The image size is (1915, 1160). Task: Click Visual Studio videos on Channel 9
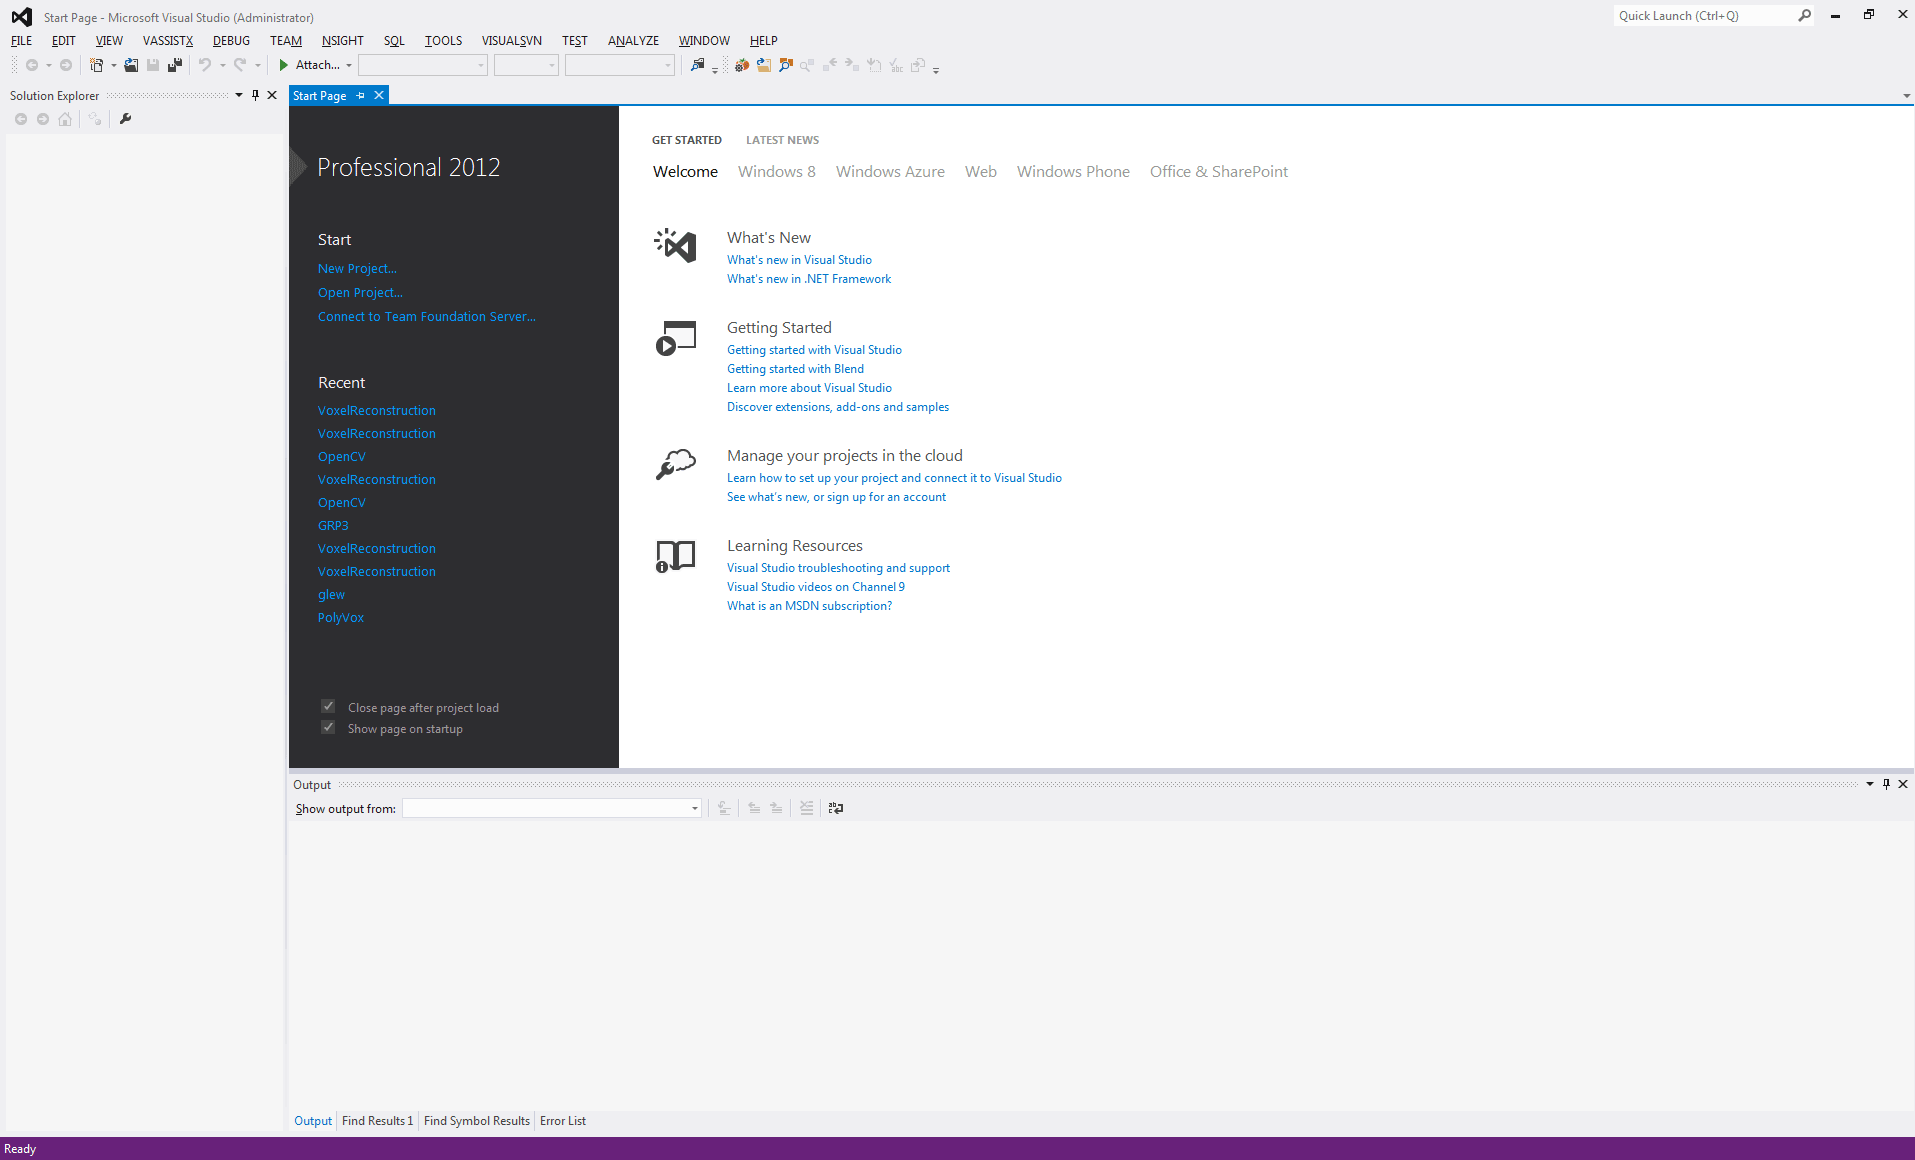tap(816, 587)
